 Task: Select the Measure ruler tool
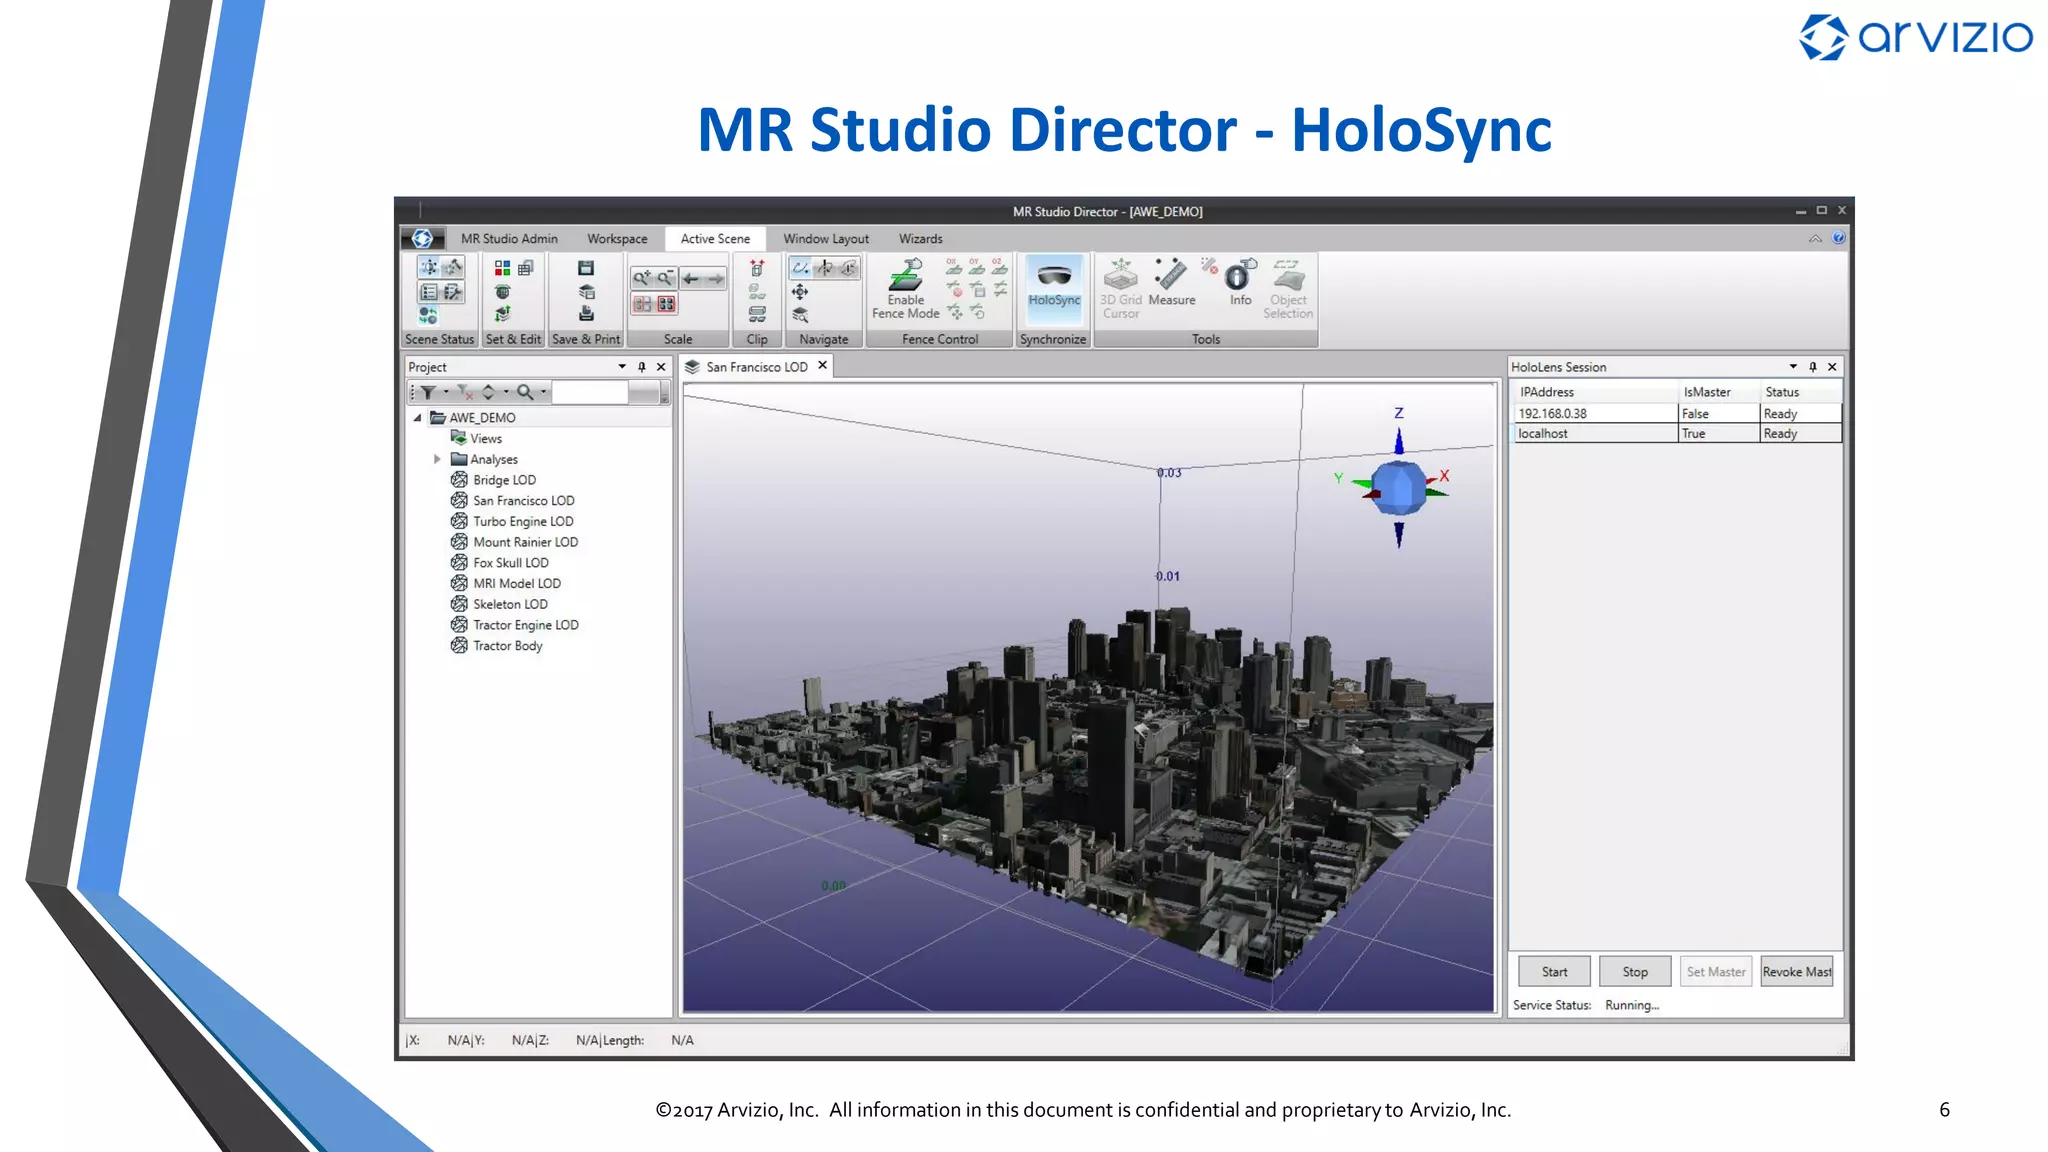[1171, 282]
